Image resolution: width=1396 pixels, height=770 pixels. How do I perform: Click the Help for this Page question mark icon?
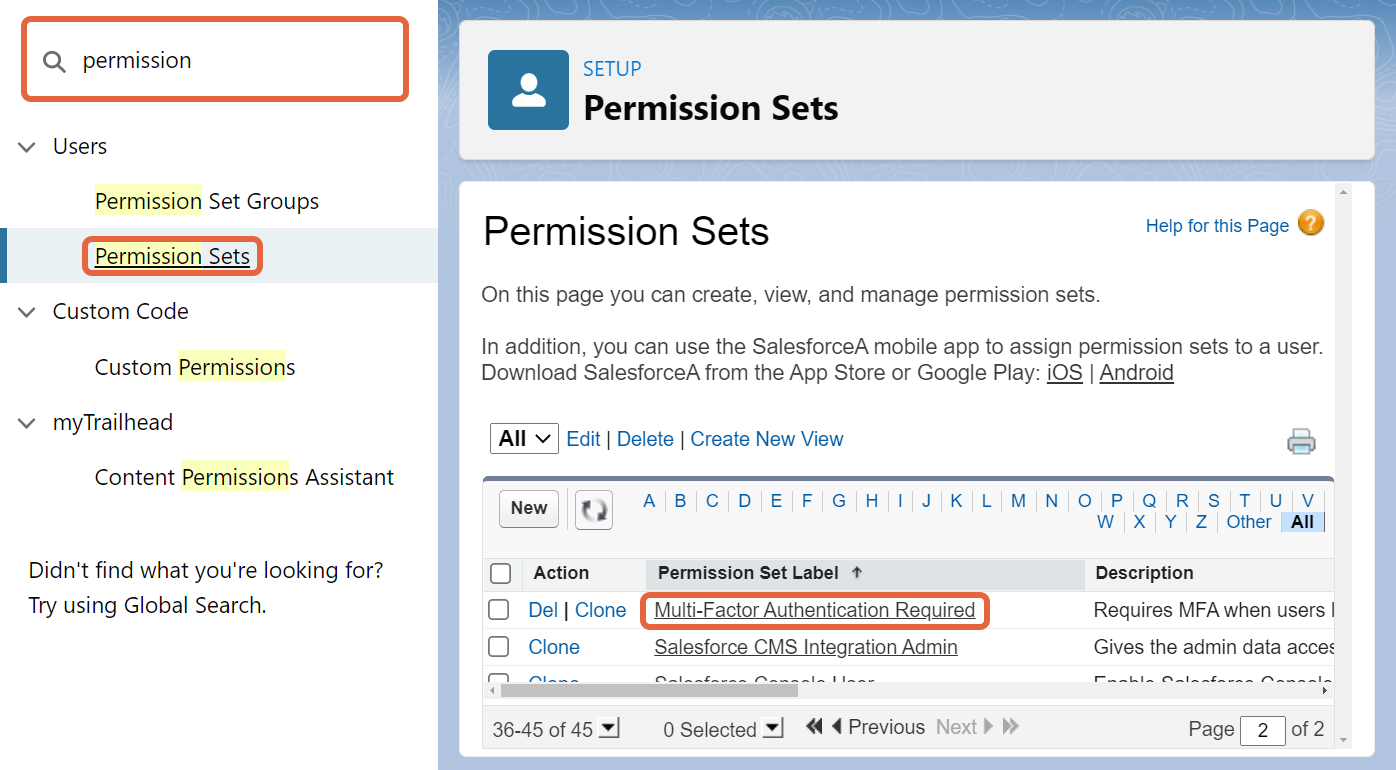point(1310,224)
